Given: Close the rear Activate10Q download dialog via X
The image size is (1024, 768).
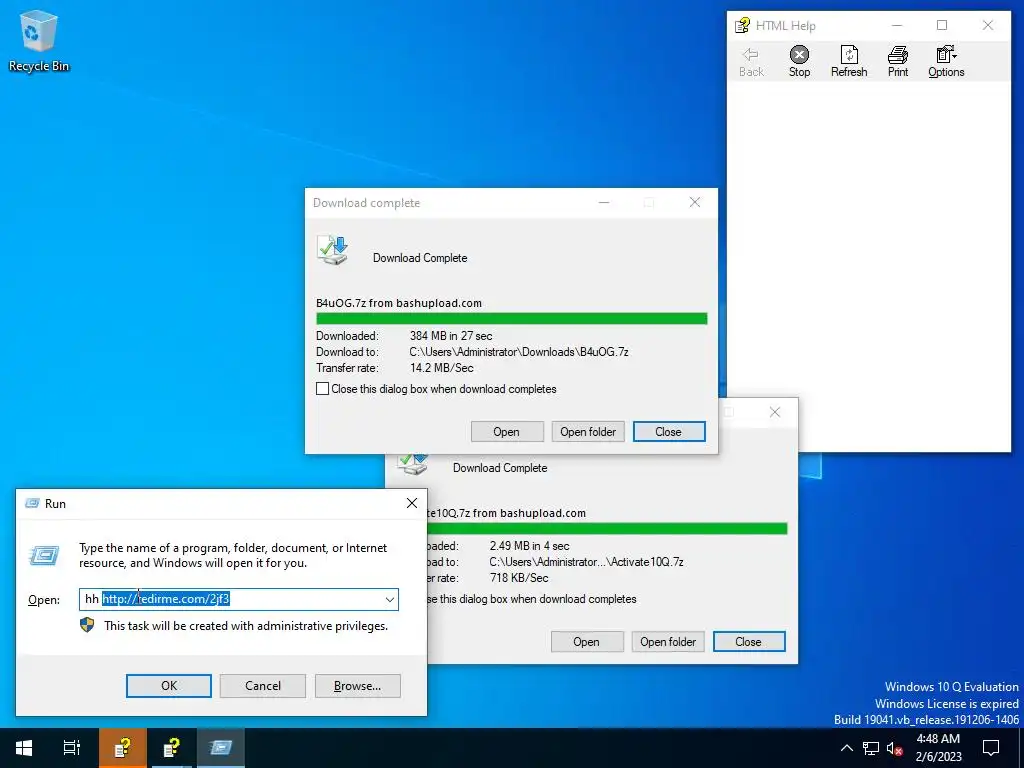Looking at the screenshot, I should pyautogui.click(x=775, y=412).
